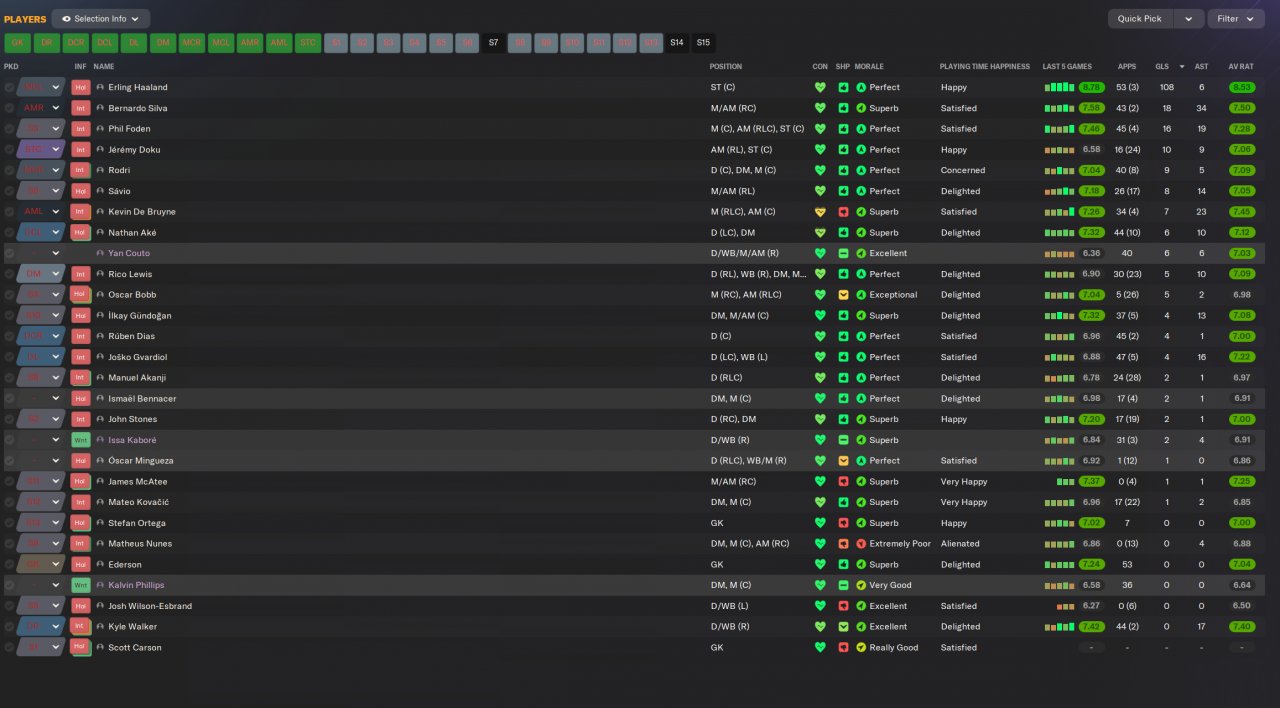Screen dimensions: 1280x708
Task: Click Haaland's 8.53 average rating badge
Action: pyautogui.click(x=1241, y=87)
